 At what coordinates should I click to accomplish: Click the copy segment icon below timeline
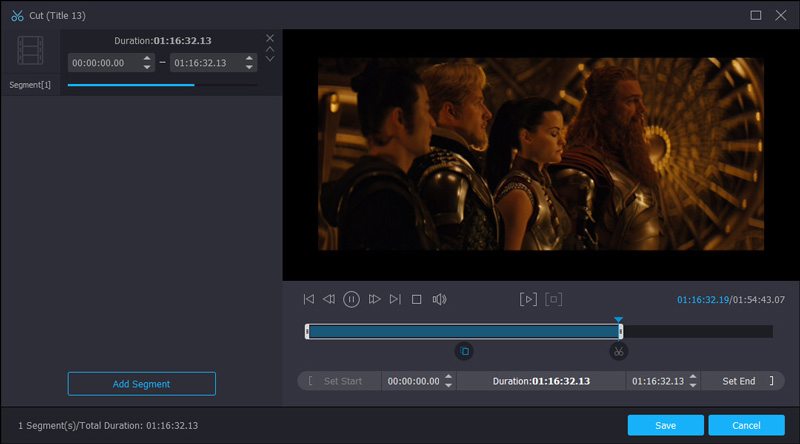tap(464, 351)
